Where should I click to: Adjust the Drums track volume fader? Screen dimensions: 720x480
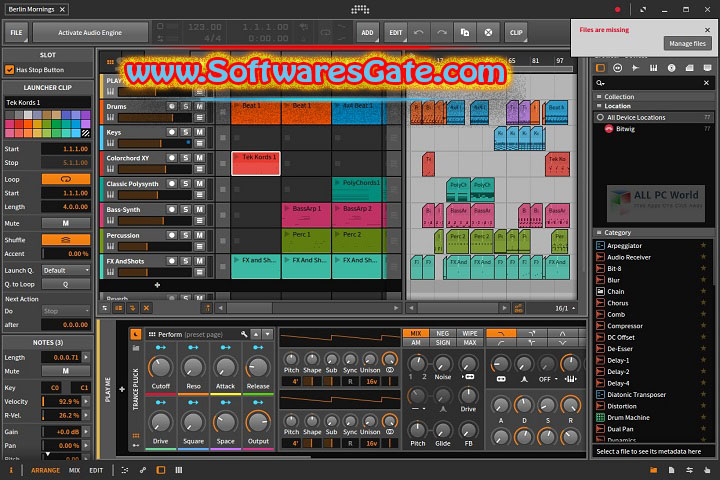pyautogui.click(x=154, y=118)
